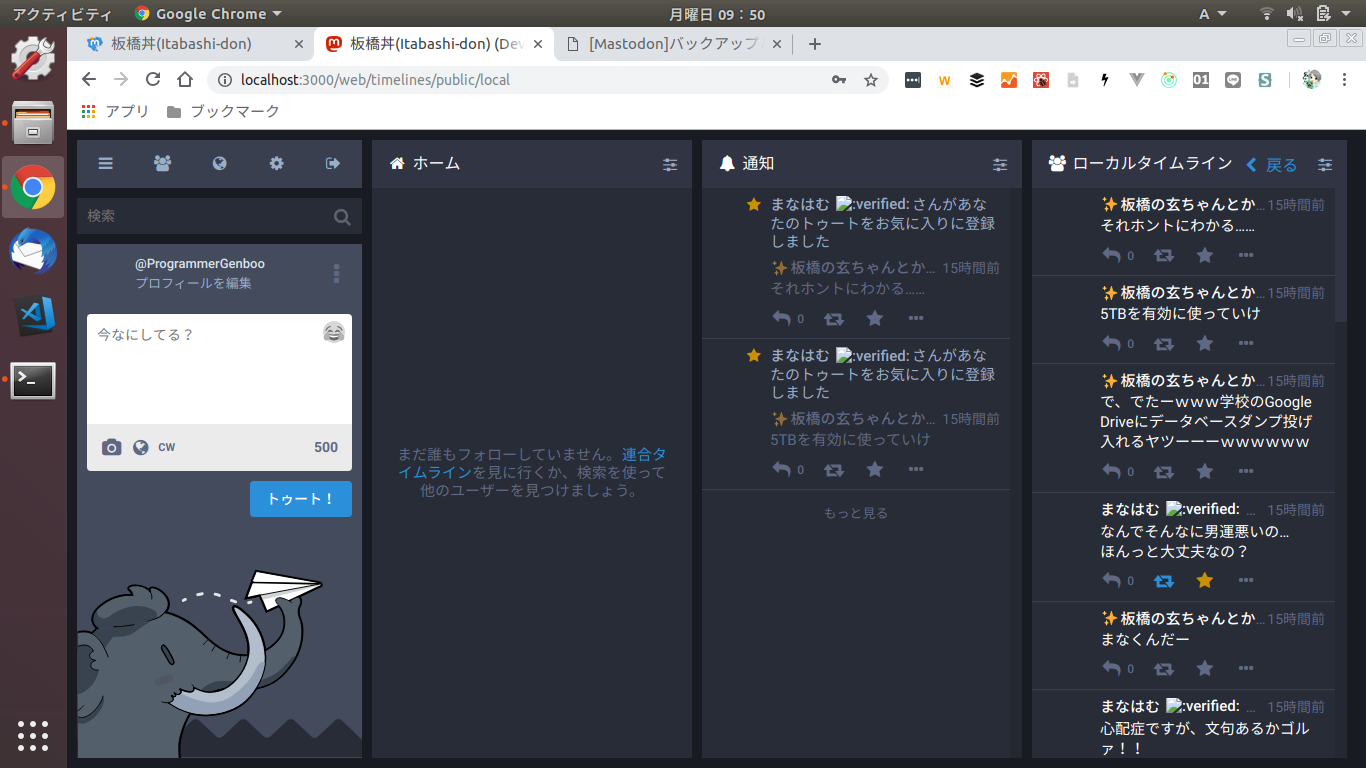Toggle the CW content warning in compose box
This screenshot has height=768, width=1366.
(x=167, y=447)
